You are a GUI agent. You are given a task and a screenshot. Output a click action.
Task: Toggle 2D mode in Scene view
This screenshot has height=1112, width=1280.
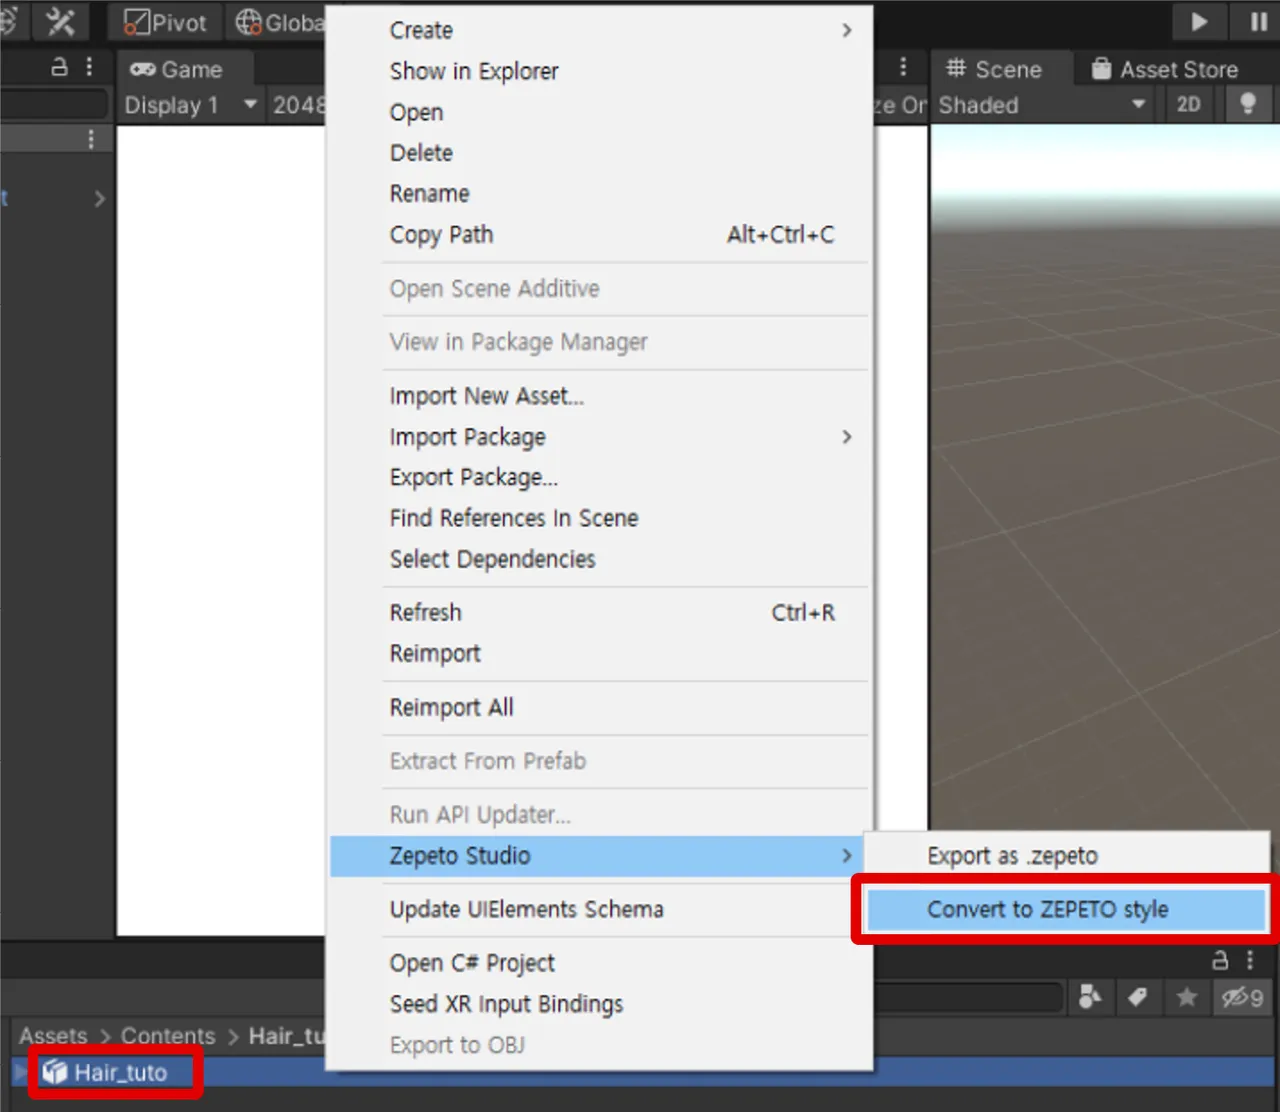[1187, 104]
